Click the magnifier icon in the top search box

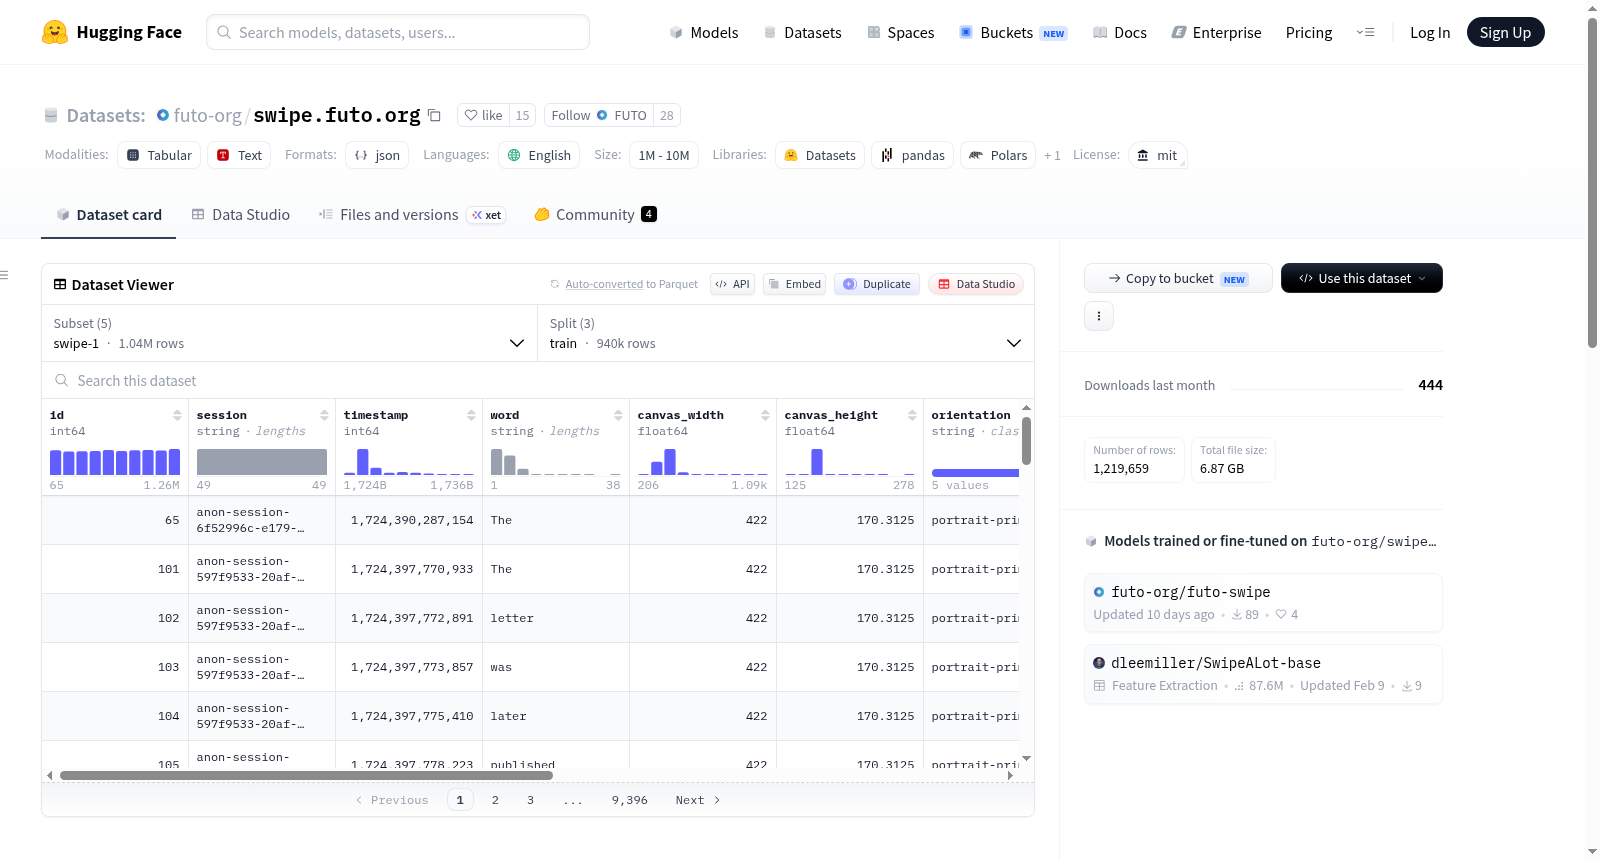click(x=224, y=32)
